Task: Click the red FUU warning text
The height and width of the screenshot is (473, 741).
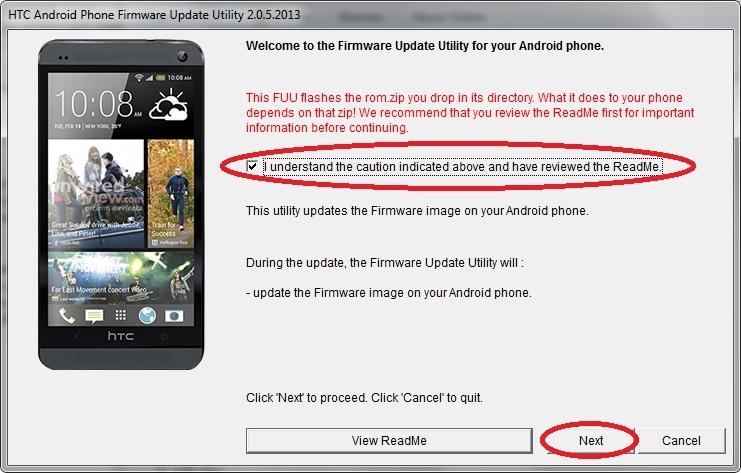Action: coord(470,112)
